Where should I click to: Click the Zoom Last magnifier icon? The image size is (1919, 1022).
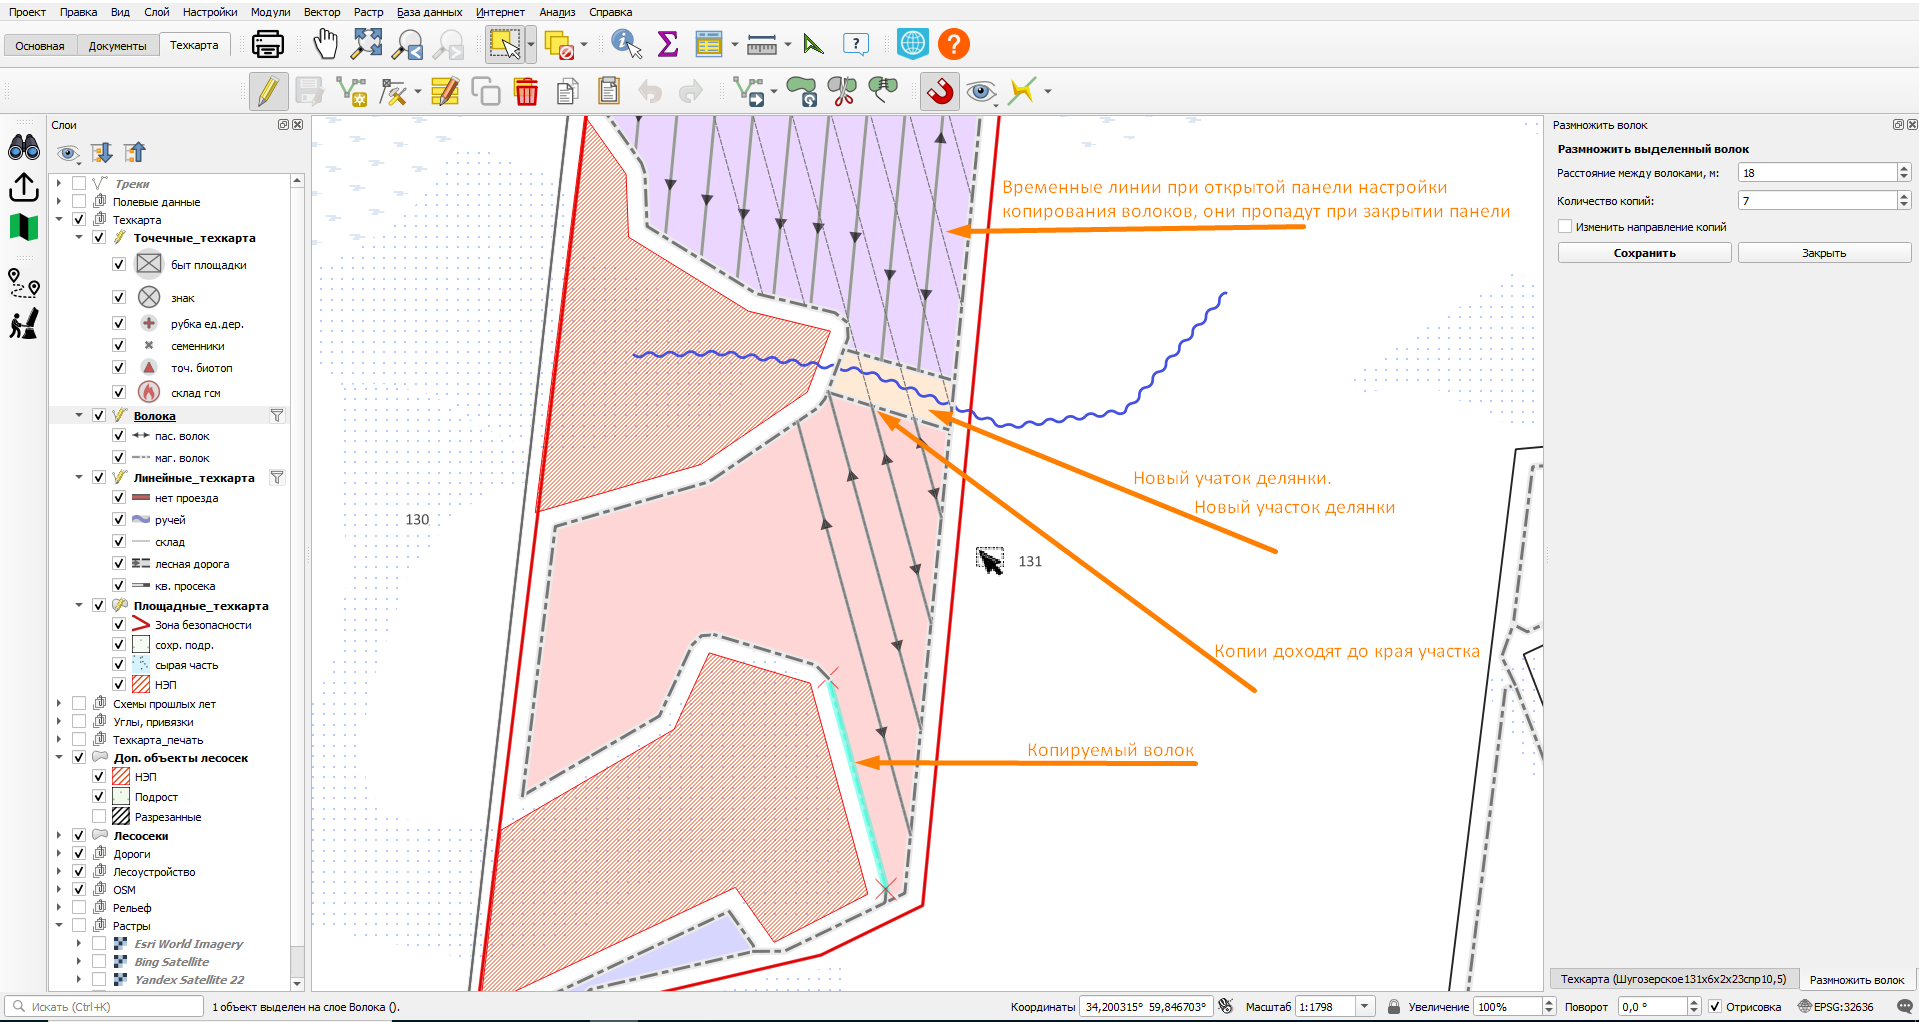click(408, 44)
